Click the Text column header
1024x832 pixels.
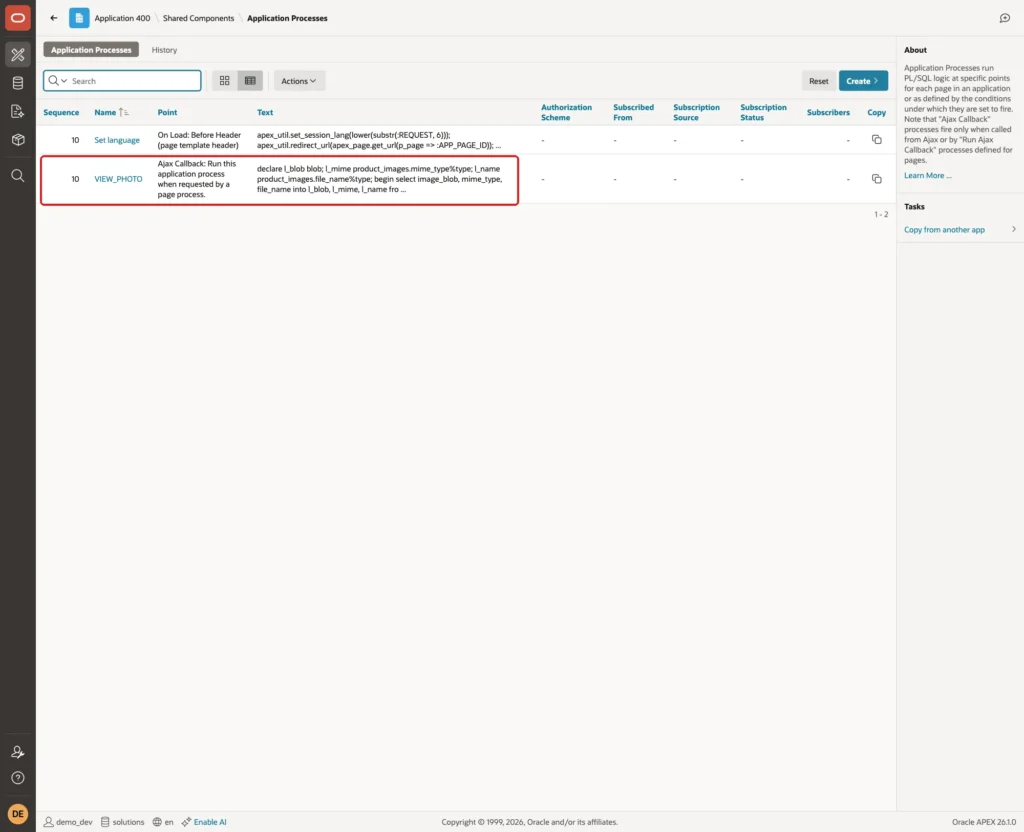pyautogui.click(x=265, y=112)
